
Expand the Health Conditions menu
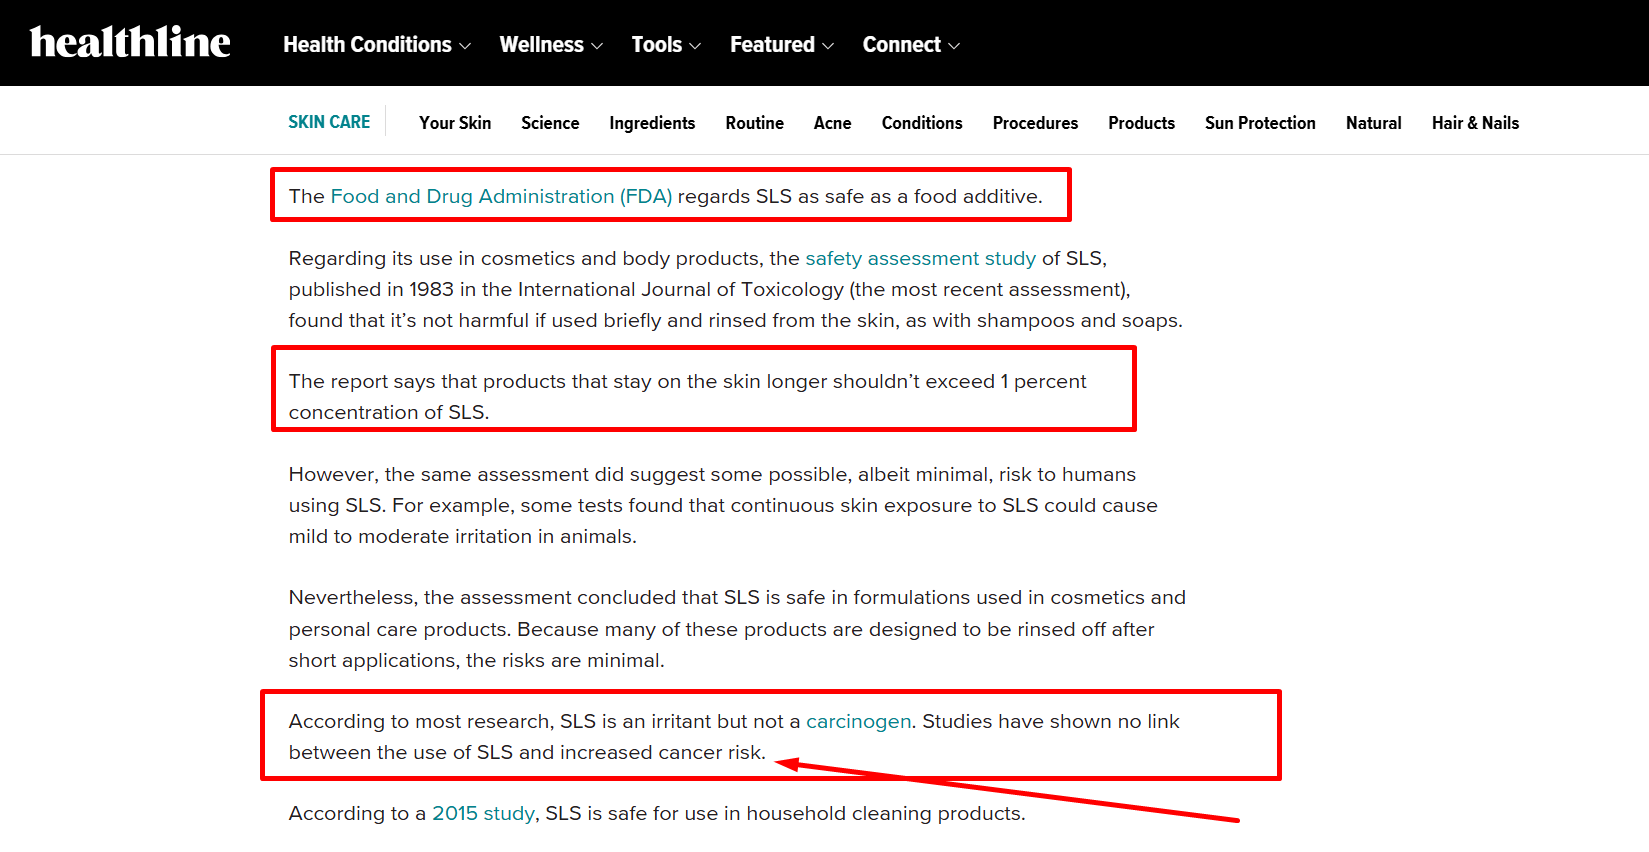(x=377, y=45)
